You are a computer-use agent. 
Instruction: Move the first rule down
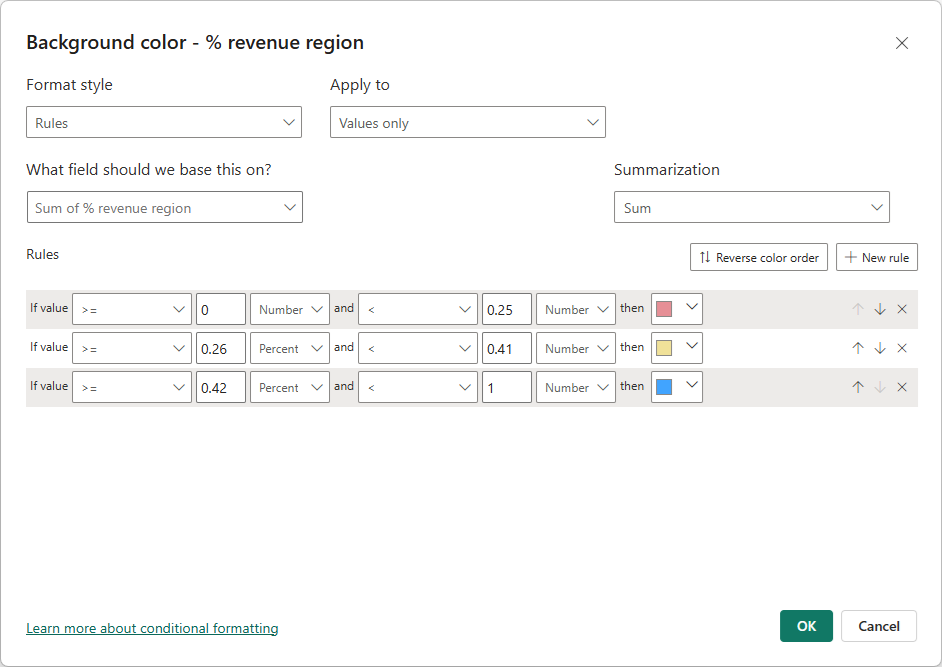[x=880, y=308]
